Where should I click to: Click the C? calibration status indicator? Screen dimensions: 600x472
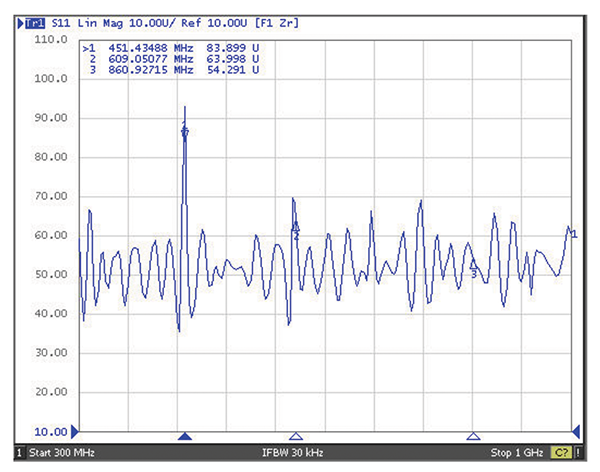coord(562,453)
